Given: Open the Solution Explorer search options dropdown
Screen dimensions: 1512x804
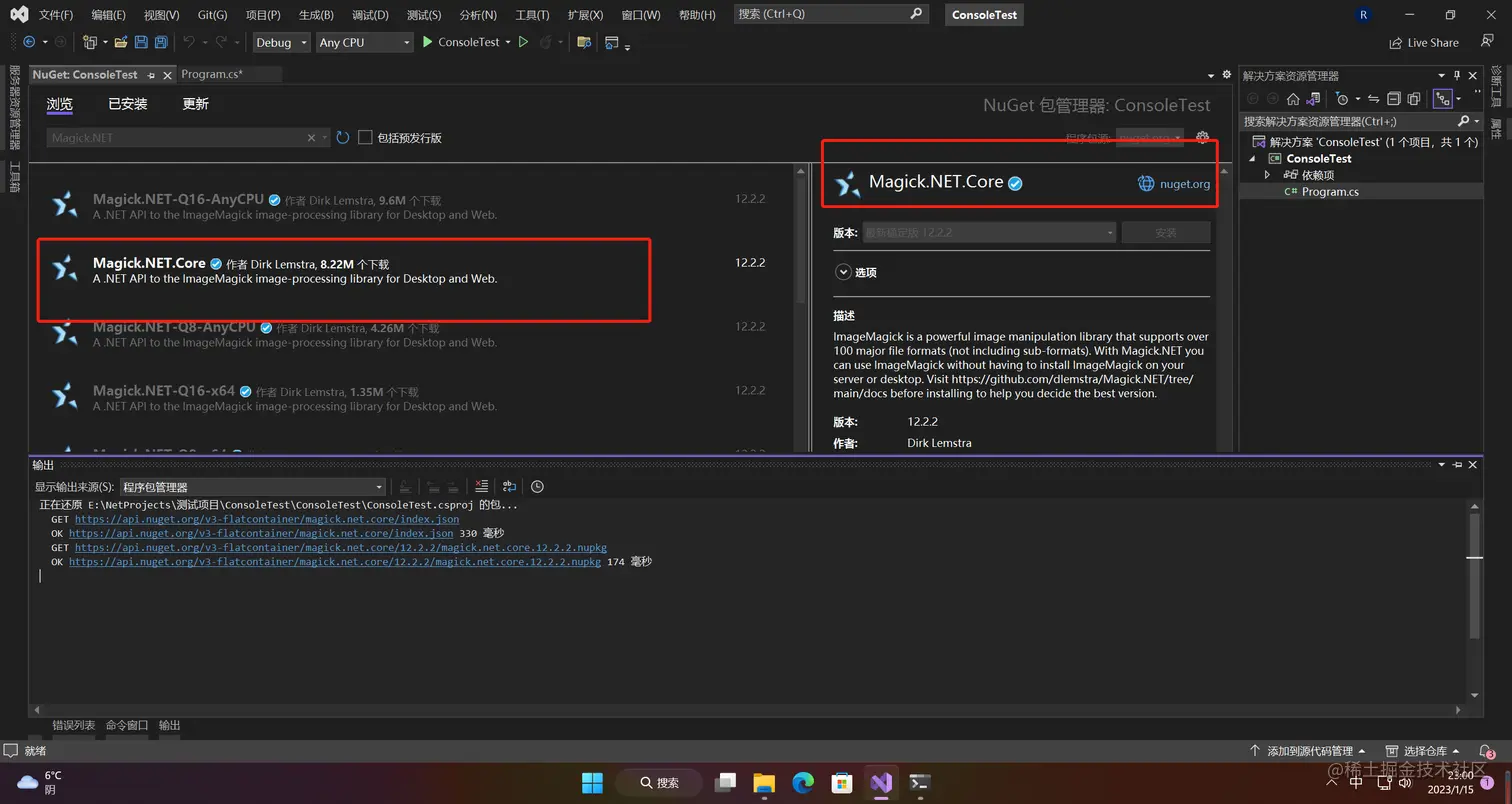Looking at the screenshot, I should pos(1475,121).
